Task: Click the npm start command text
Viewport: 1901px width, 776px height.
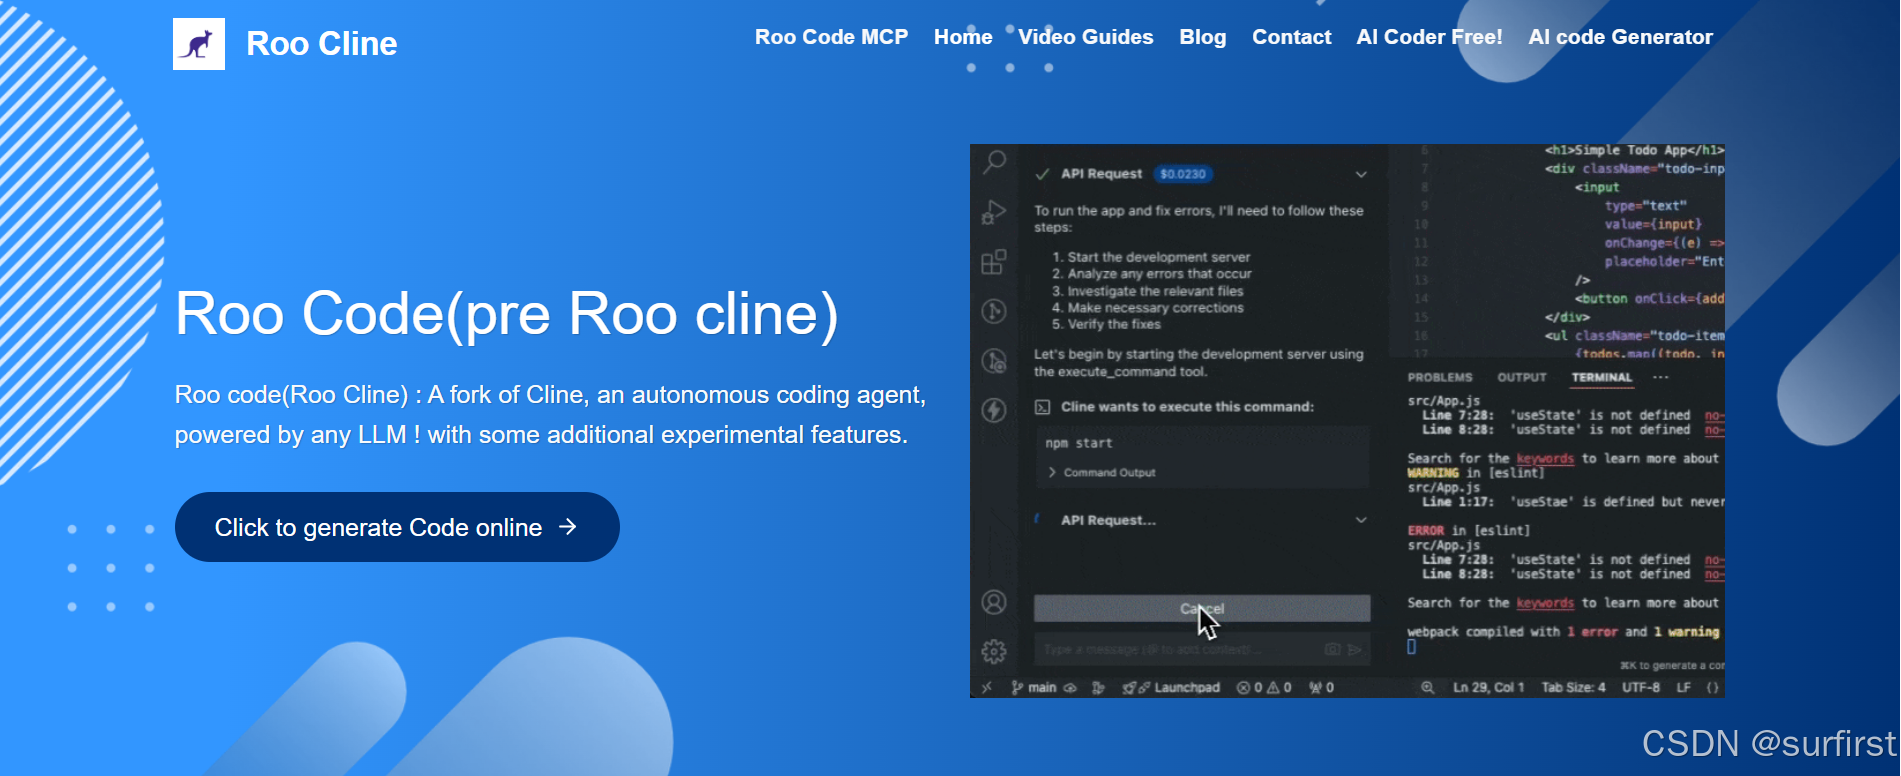Action: point(1078,443)
